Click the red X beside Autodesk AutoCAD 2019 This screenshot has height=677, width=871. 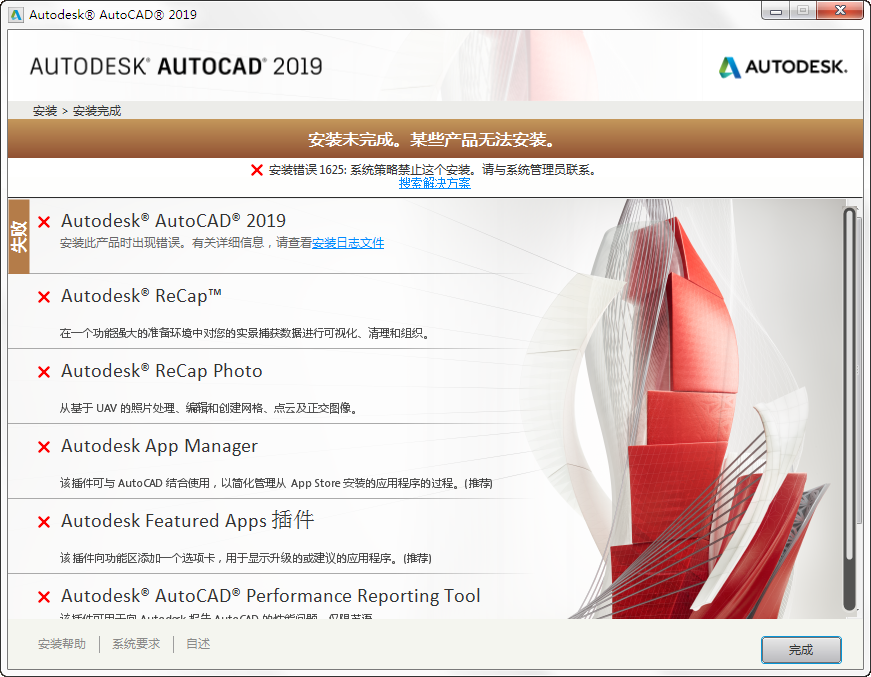(44, 222)
